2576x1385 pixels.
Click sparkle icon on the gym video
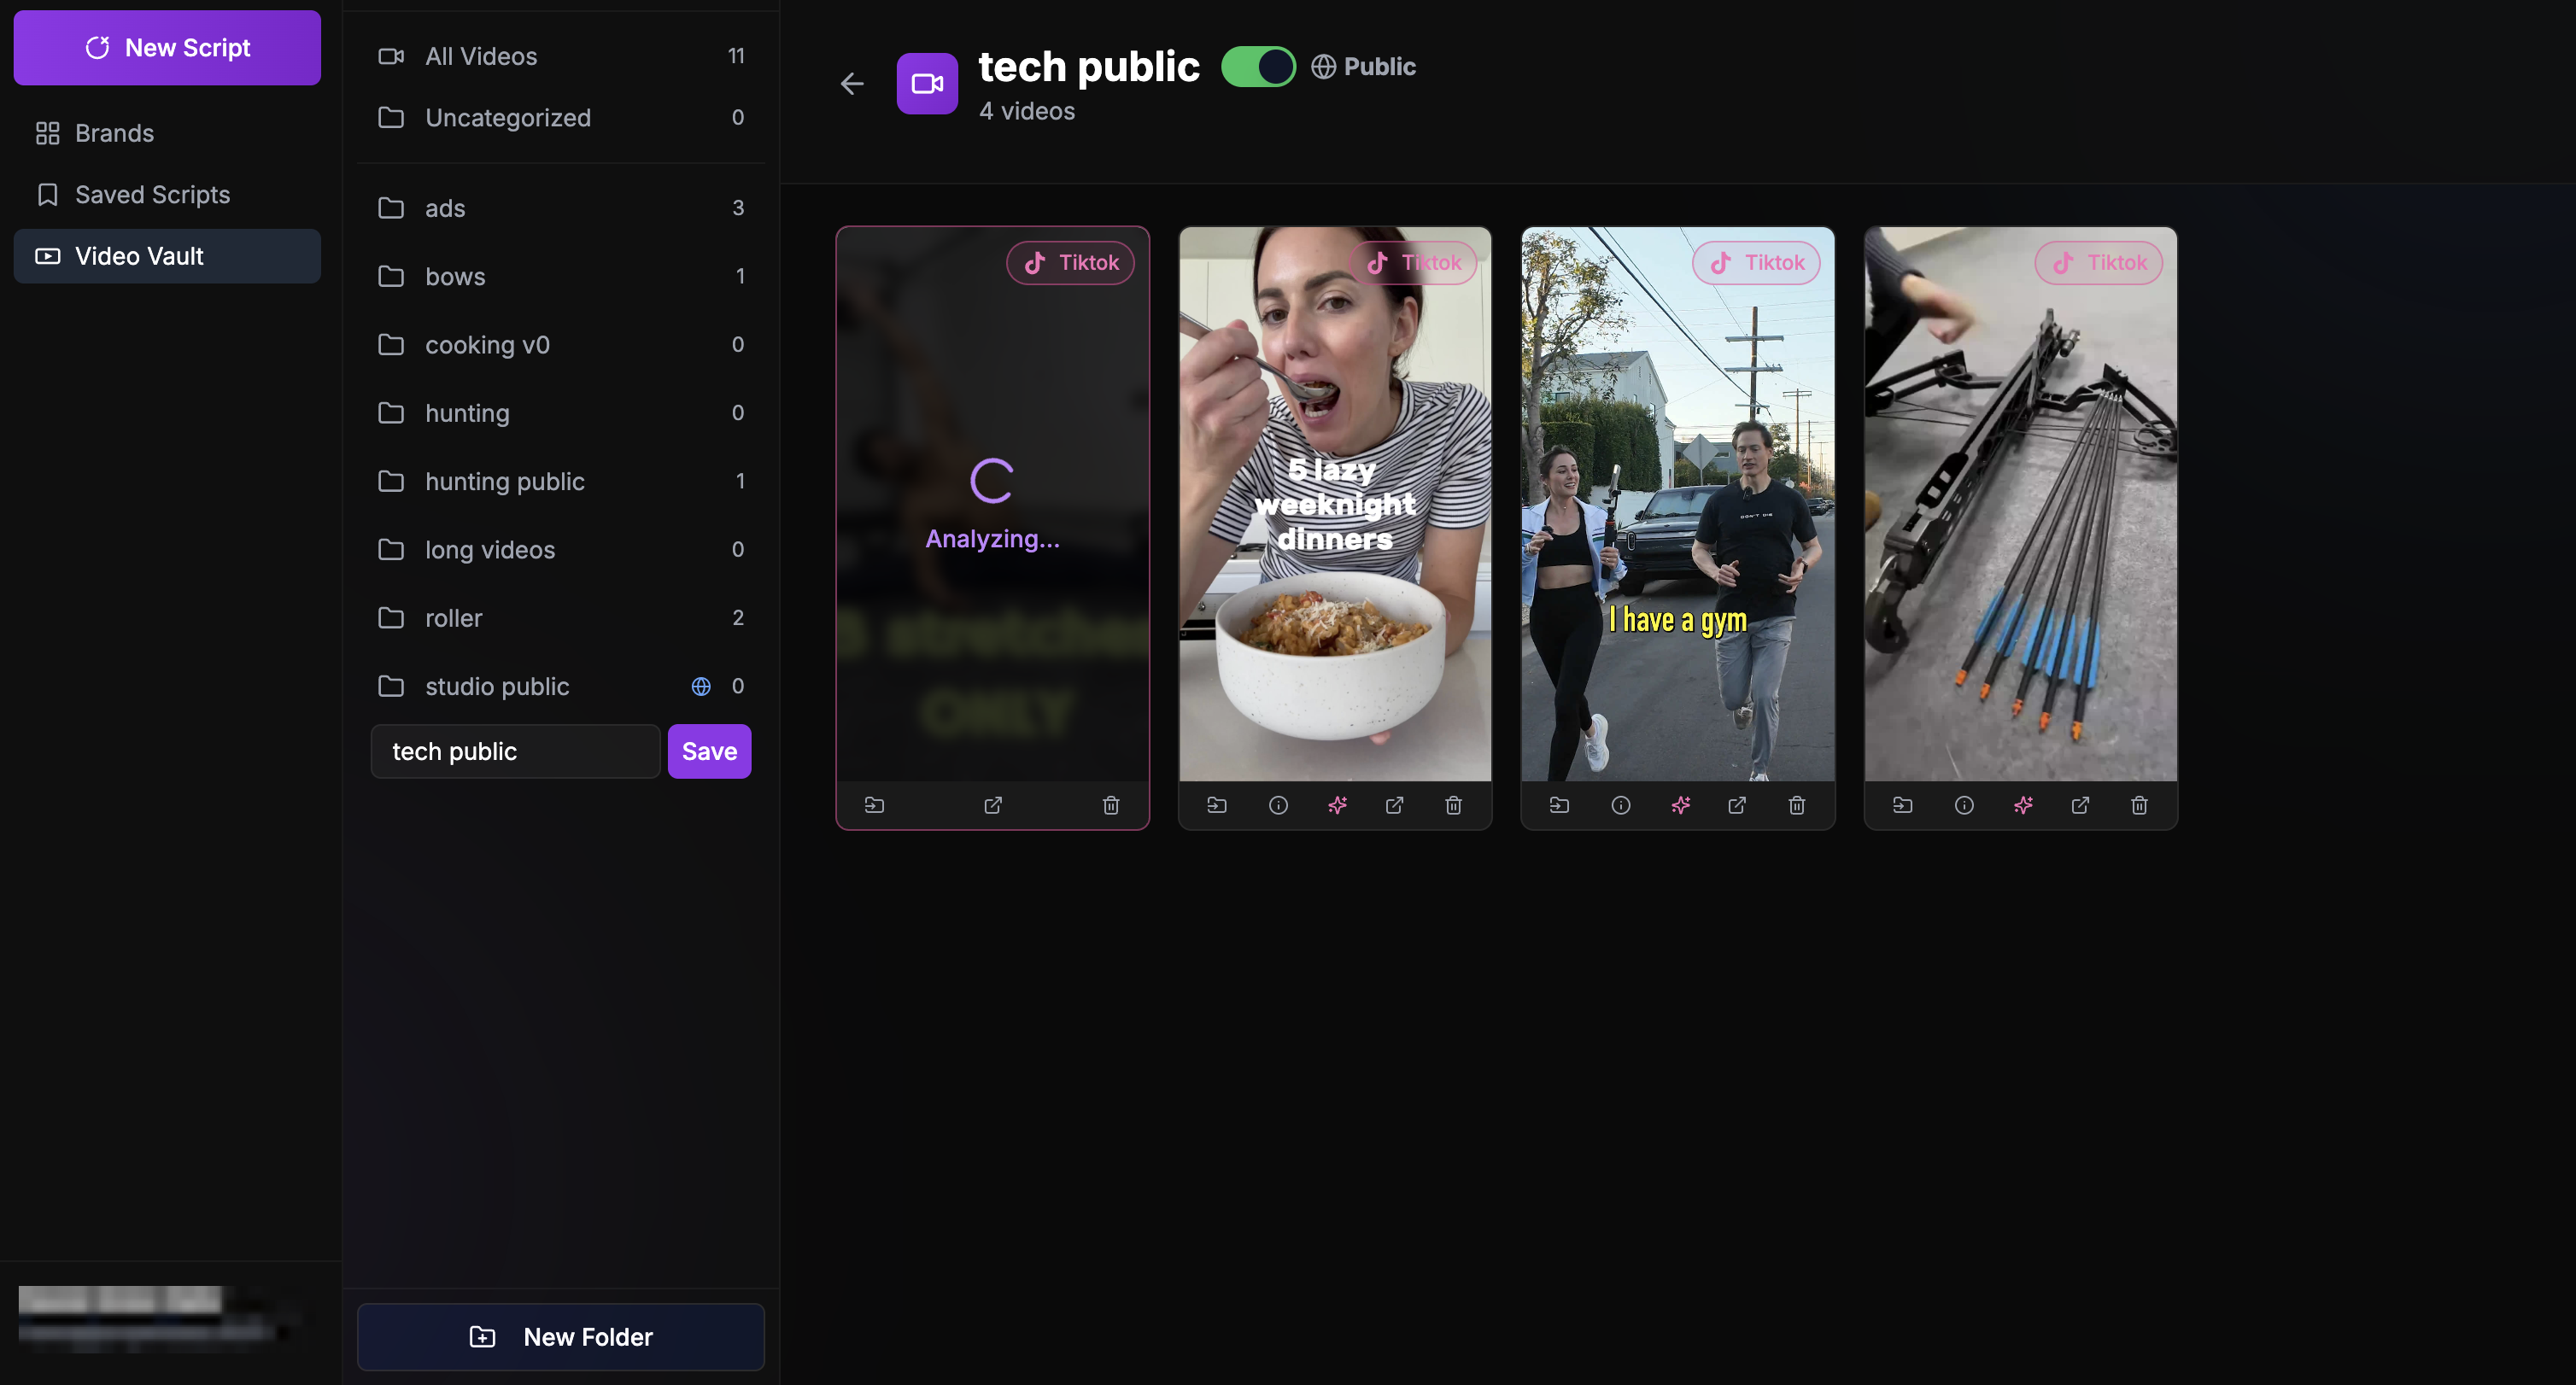(1680, 805)
